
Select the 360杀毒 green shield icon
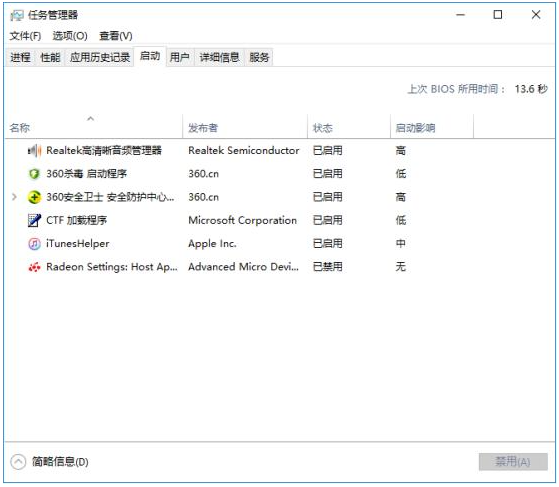(x=34, y=174)
